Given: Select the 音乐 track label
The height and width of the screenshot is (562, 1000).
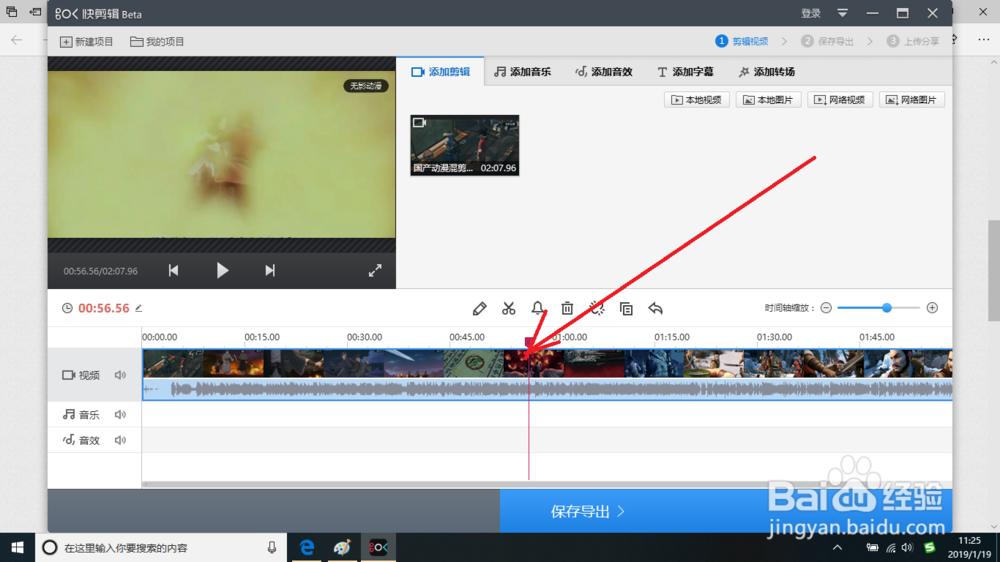Looking at the screenshot, I should (x=81, y=415).
